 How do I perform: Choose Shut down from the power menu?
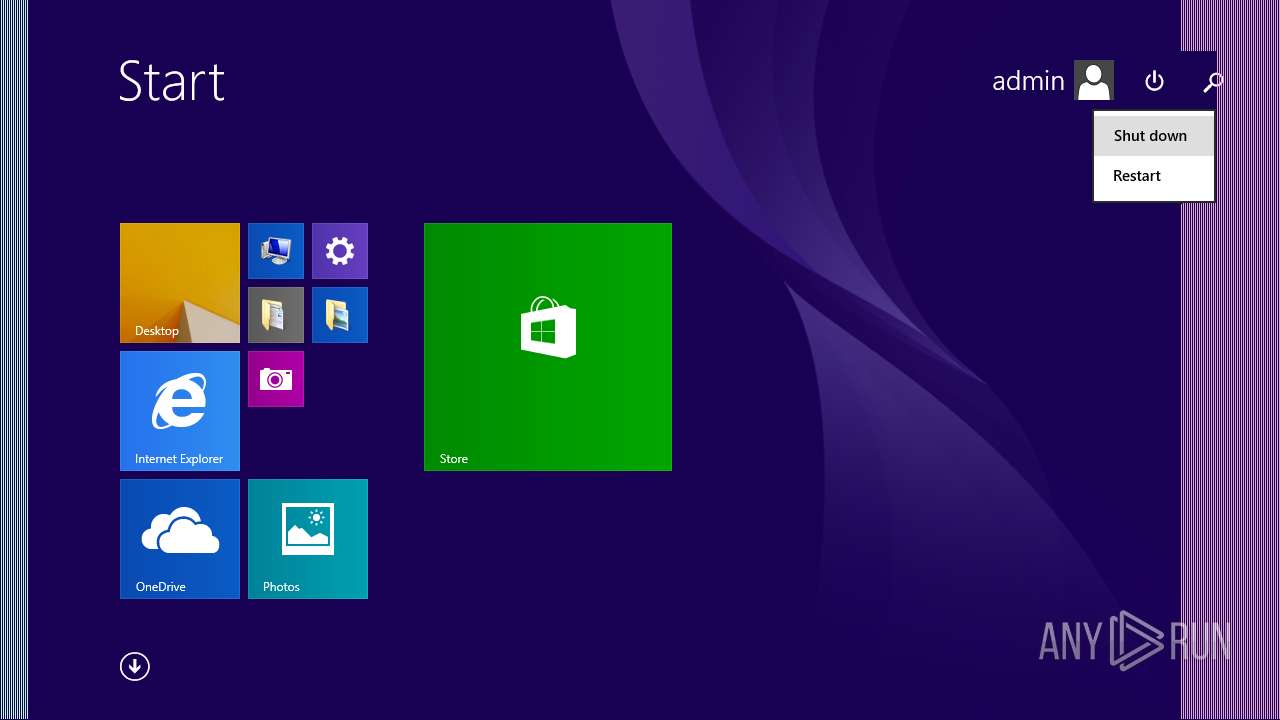tap(1154, 136)
